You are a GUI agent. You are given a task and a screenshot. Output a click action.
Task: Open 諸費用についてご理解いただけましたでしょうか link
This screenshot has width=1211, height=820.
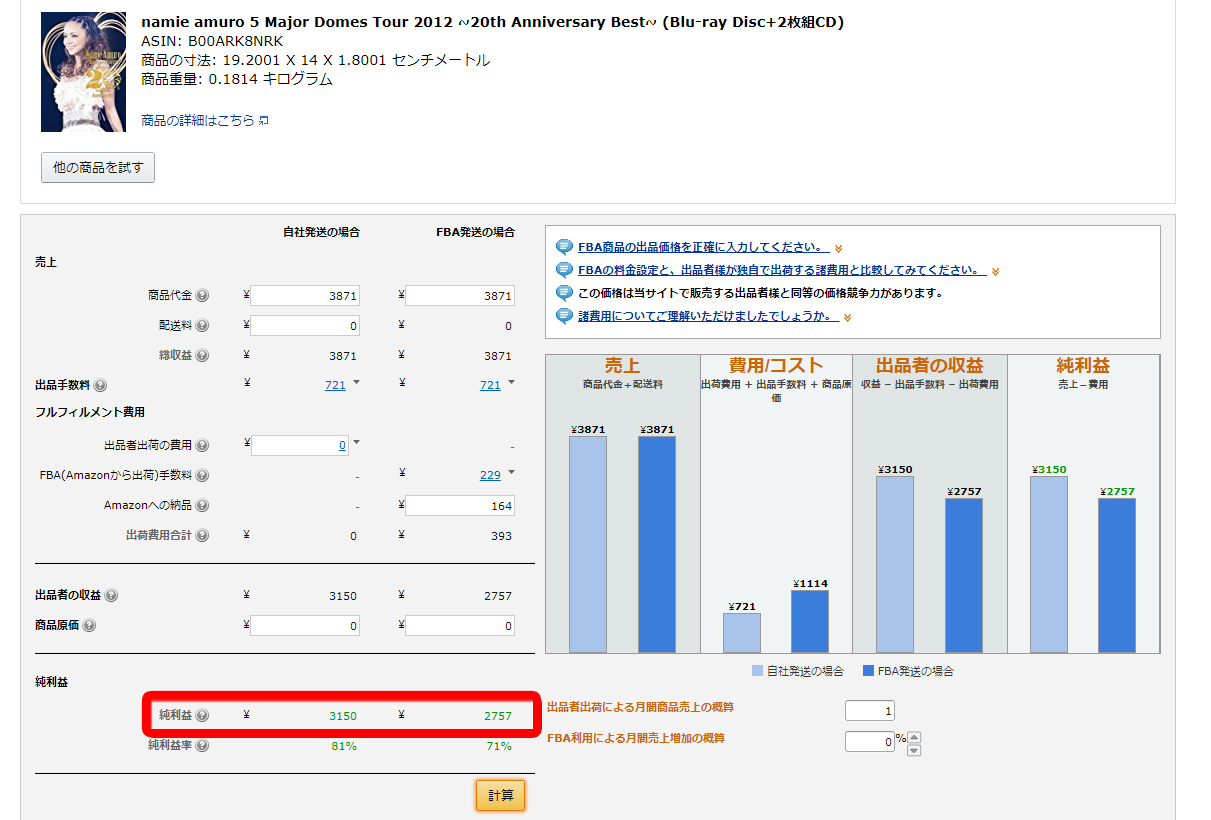tap(708, 316)
